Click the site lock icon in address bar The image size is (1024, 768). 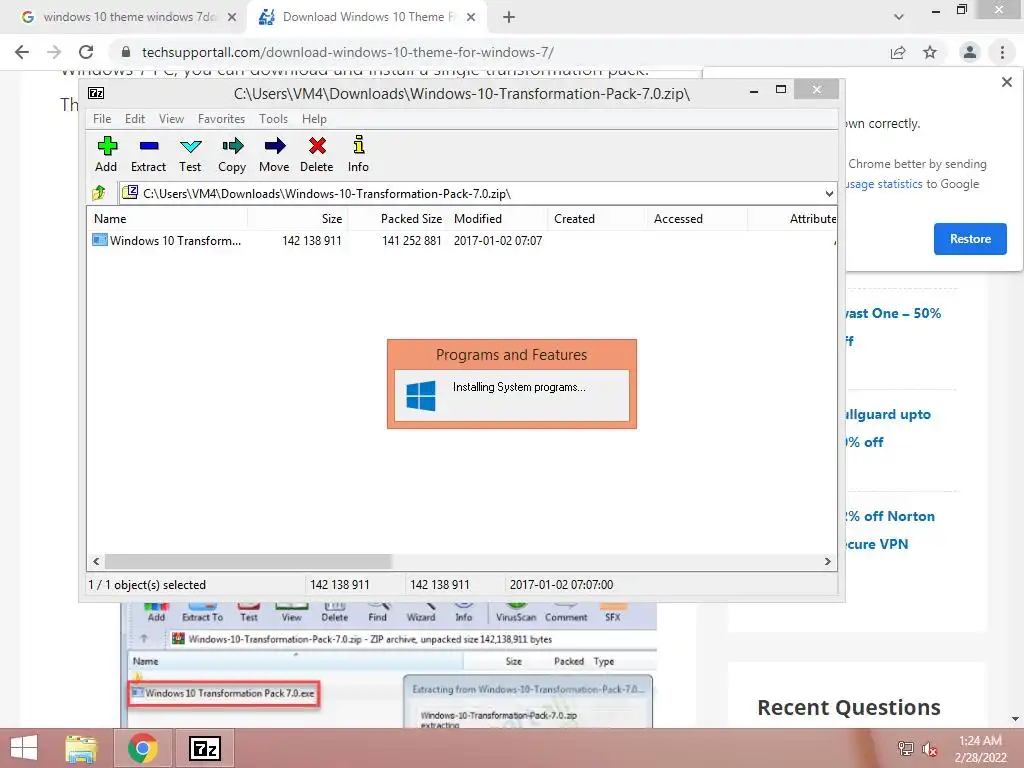(x=126, y=52)
